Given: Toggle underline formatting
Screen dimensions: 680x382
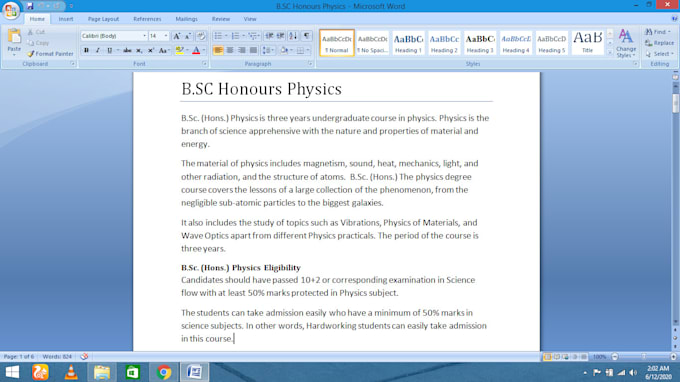Looking at the screenshot, I should point(110,50).
